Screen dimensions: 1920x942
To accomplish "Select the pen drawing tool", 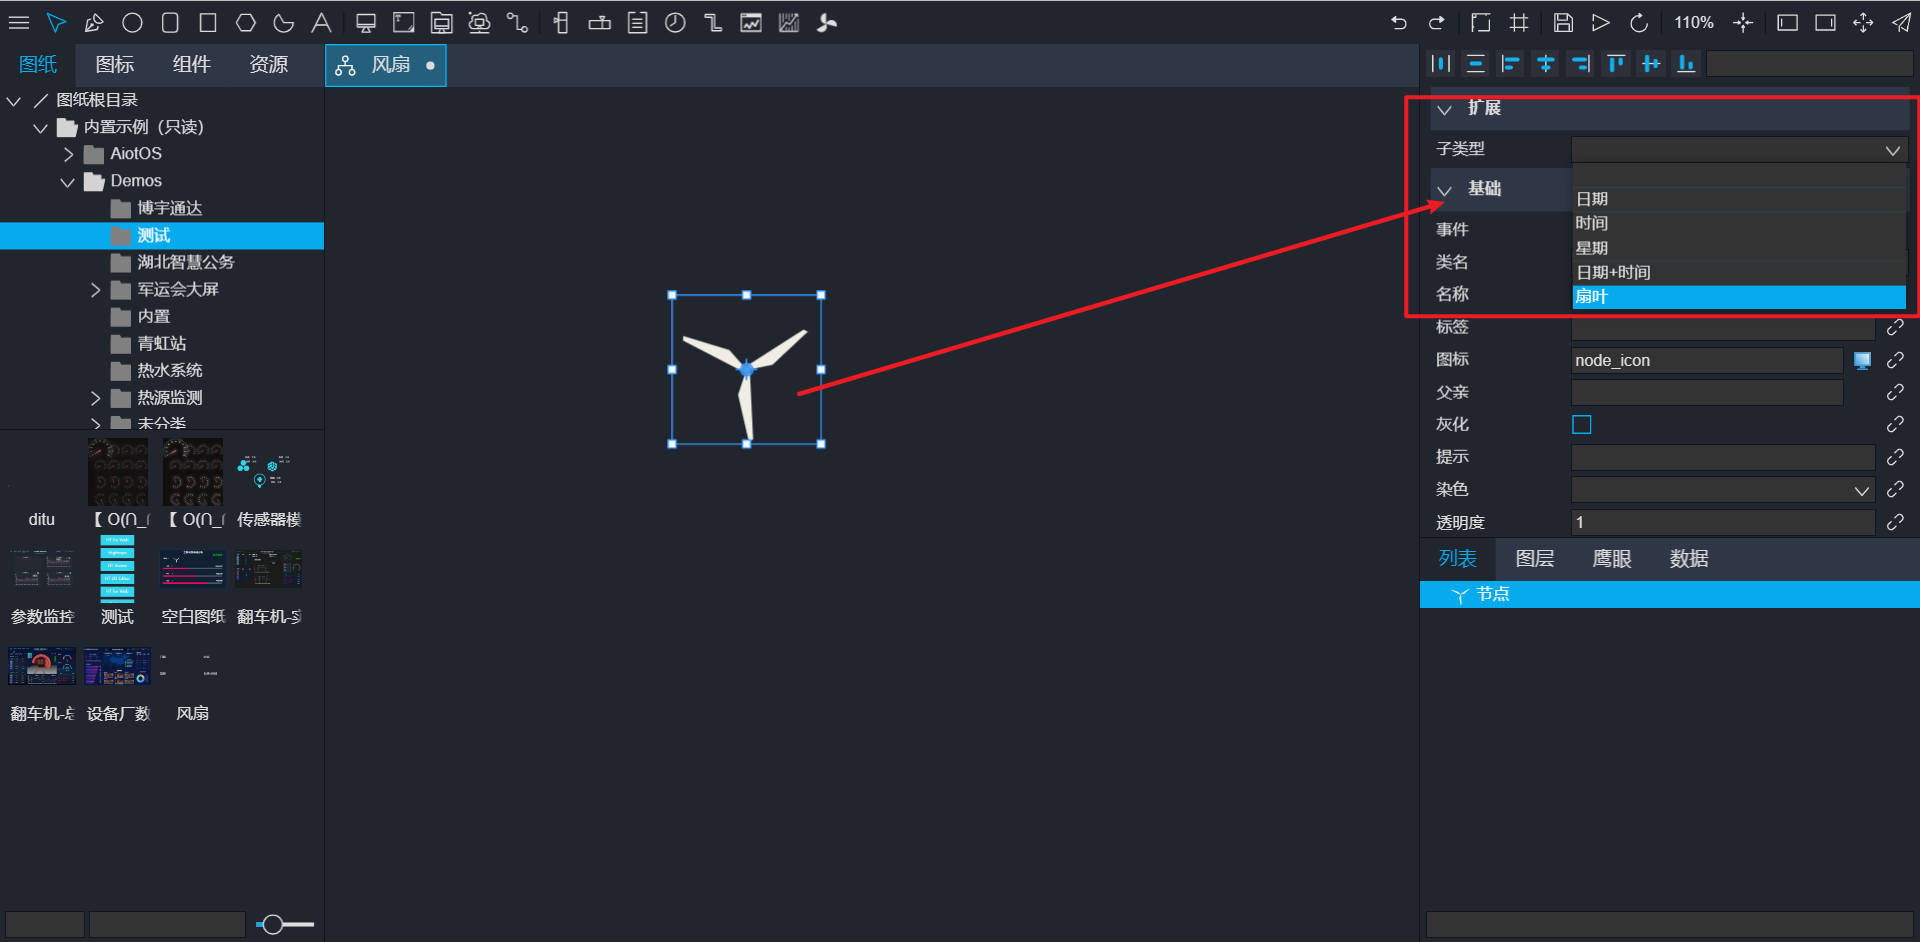I will tap(94, 23).
